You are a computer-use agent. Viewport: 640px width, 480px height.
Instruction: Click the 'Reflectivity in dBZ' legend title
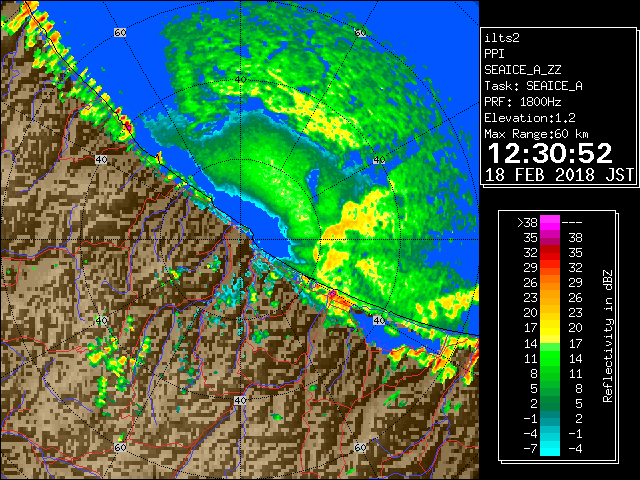pos(607,336)
